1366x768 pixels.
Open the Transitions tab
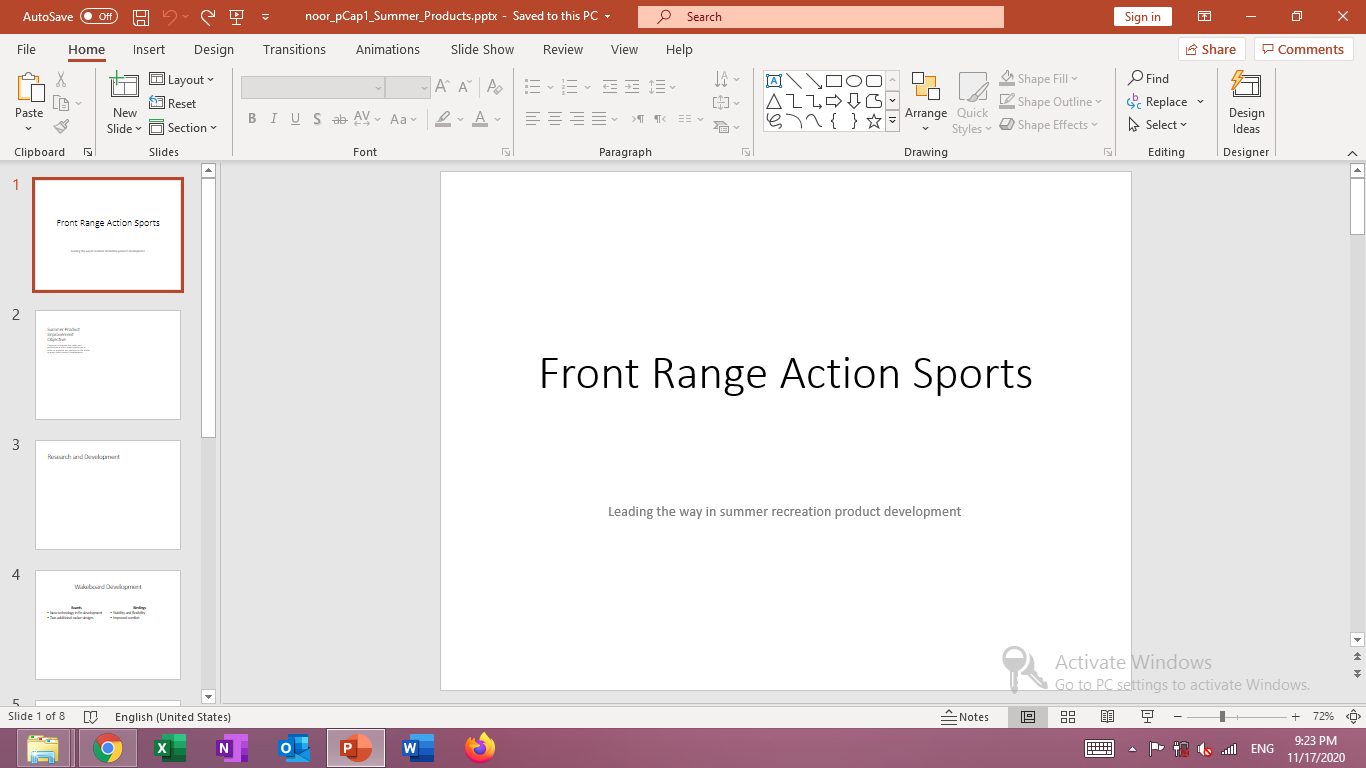coord(294,50)
